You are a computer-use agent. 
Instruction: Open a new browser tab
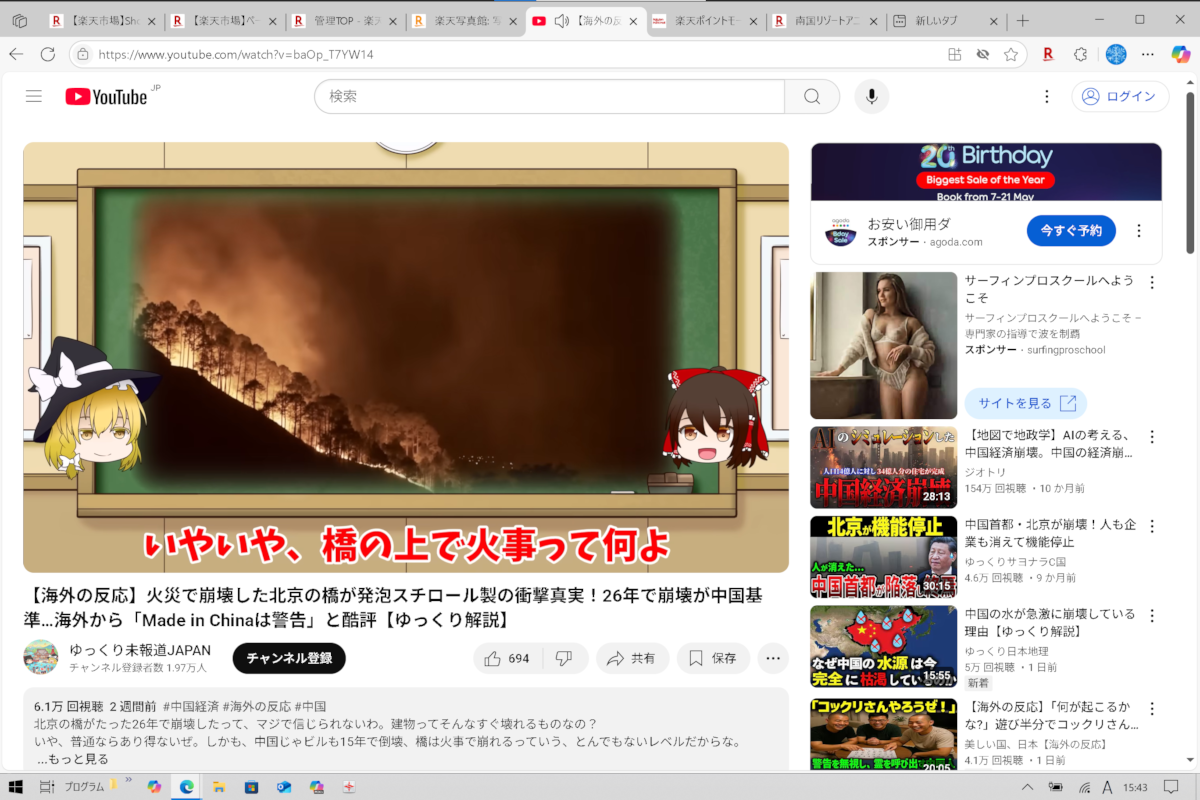point(1023,20)
